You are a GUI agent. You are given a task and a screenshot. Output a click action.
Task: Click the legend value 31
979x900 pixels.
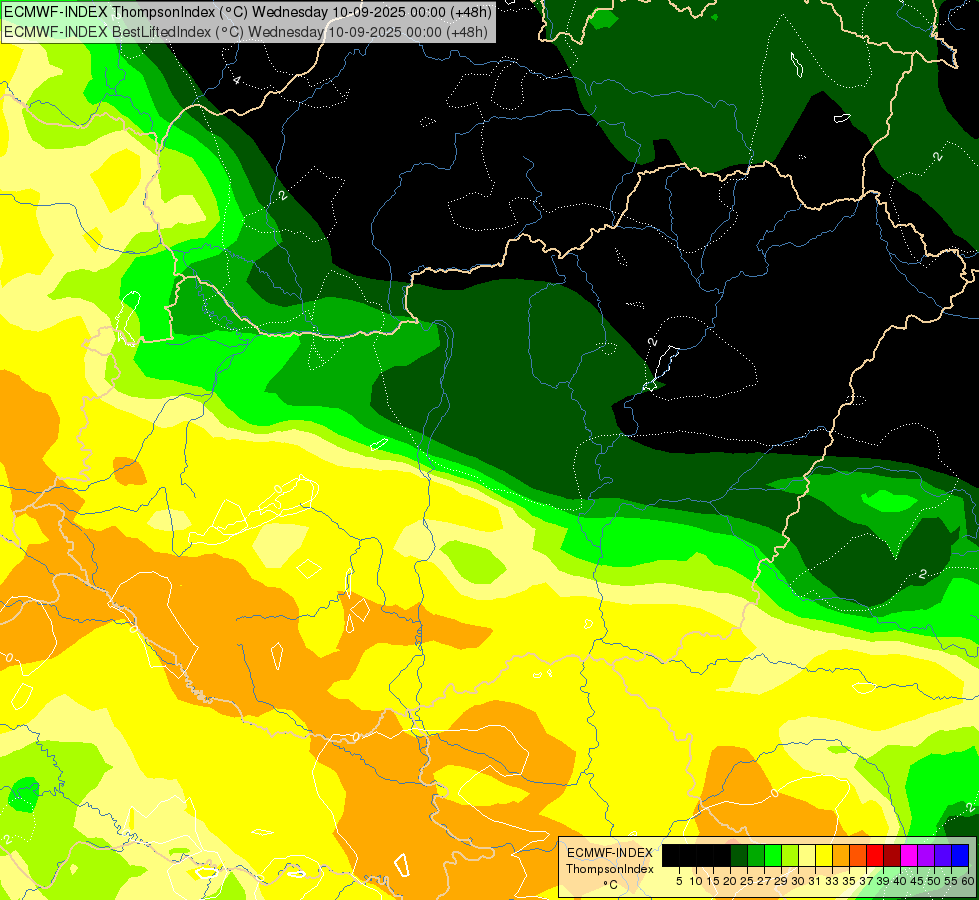815,881
